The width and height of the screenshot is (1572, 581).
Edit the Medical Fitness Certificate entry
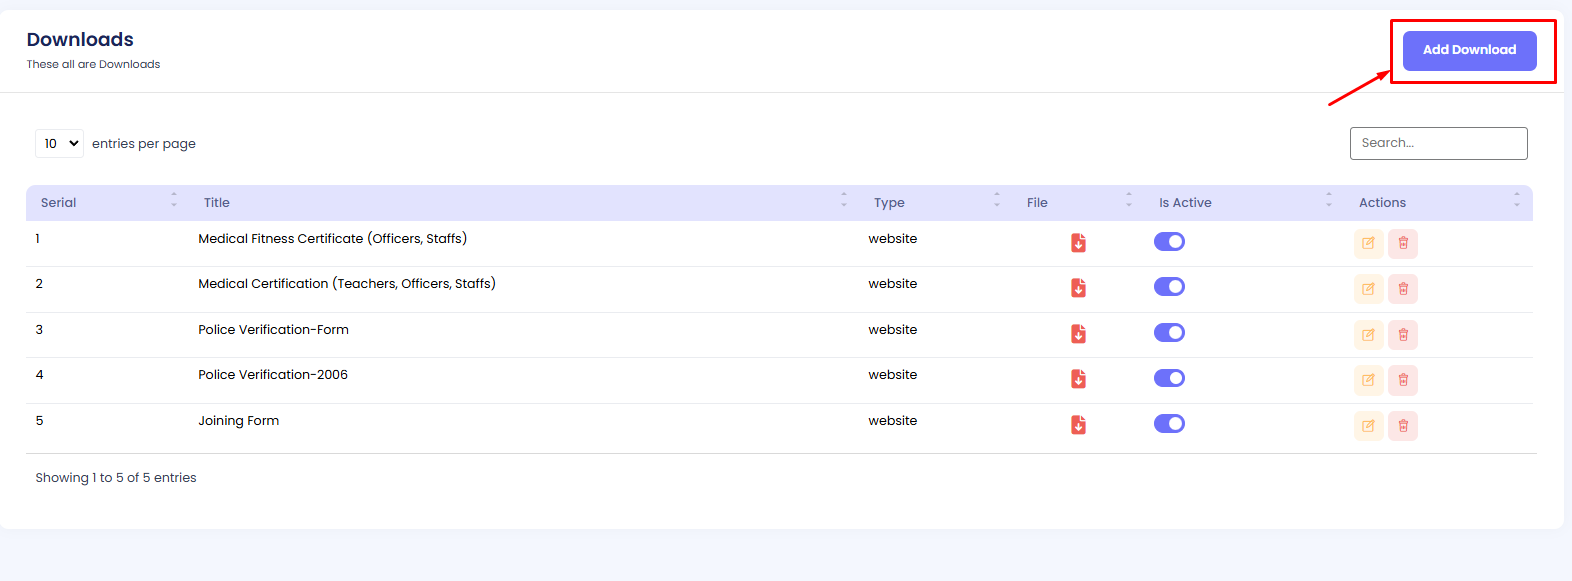click(1368, 243)
